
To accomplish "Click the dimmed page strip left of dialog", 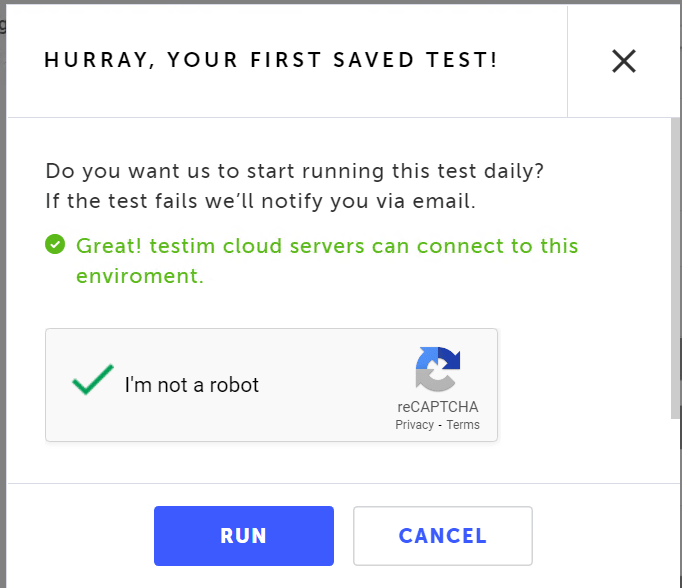I will pyautogui.click(x=3, y=304).
